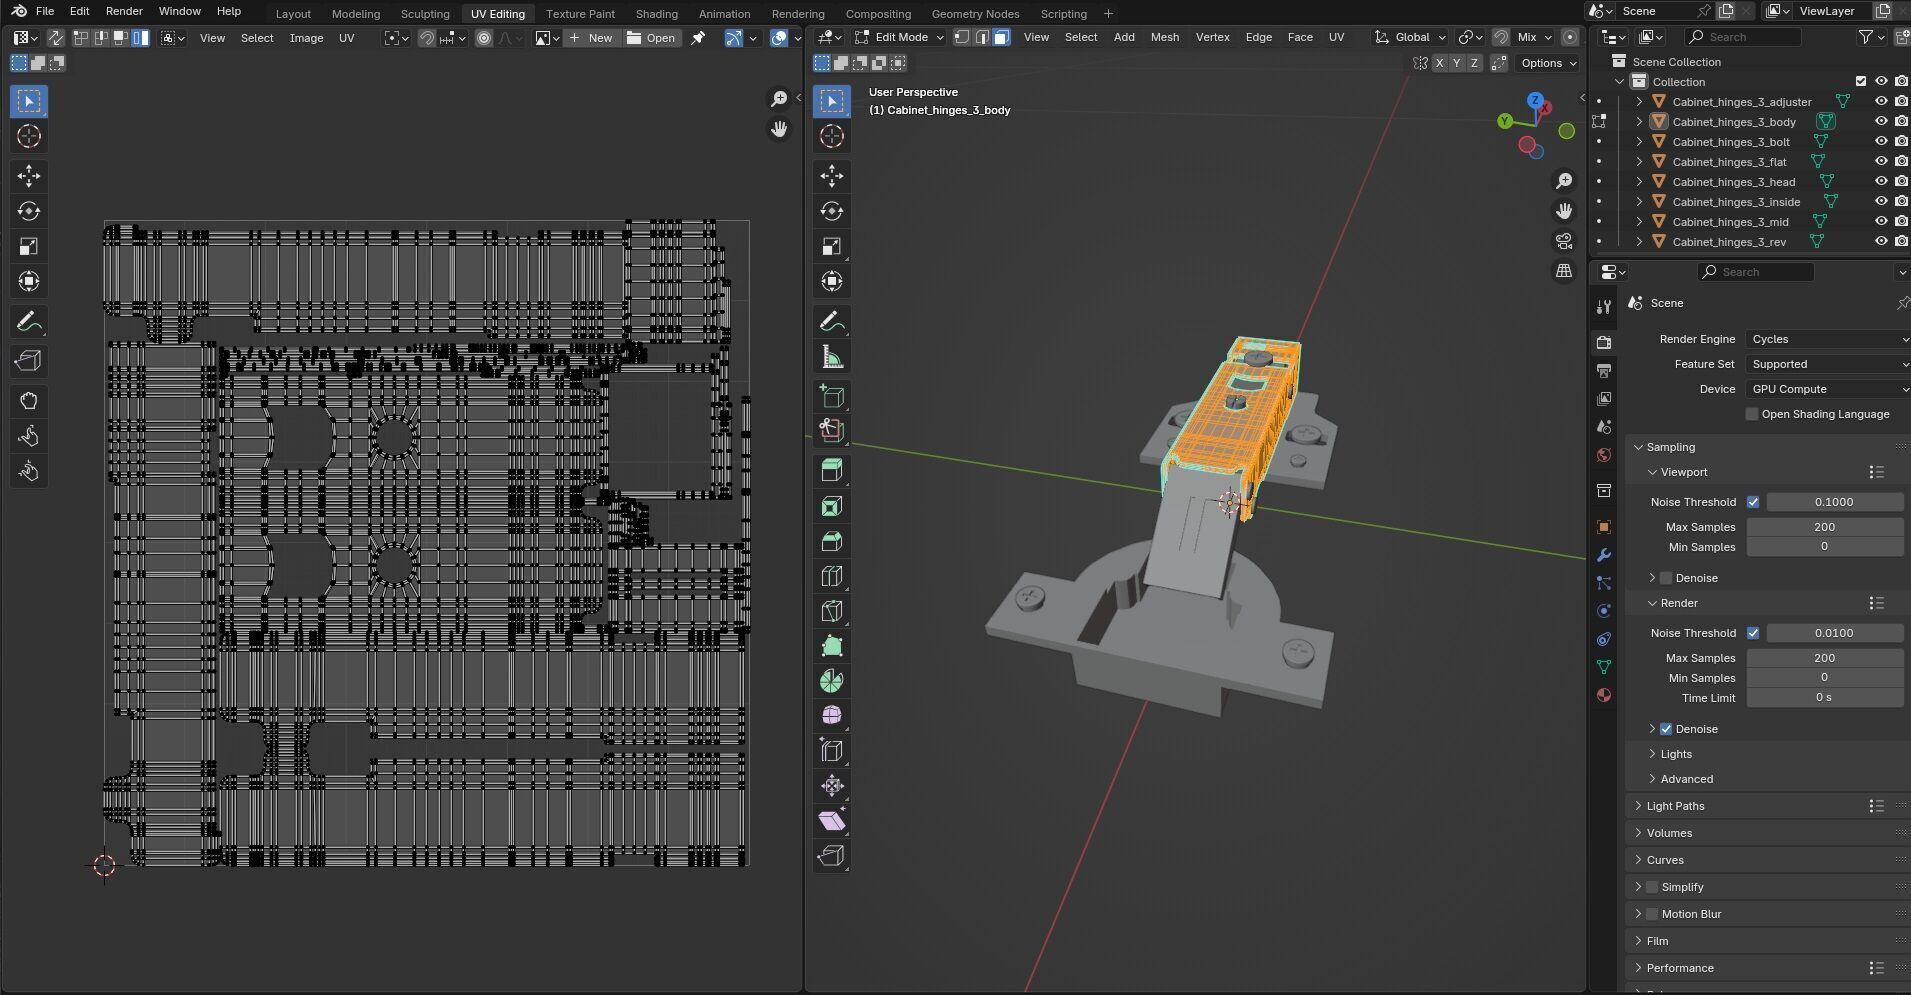1911x995 pixels.
Task: Select the Grab sculpt tool in UV editor
Action: point(29,401)
